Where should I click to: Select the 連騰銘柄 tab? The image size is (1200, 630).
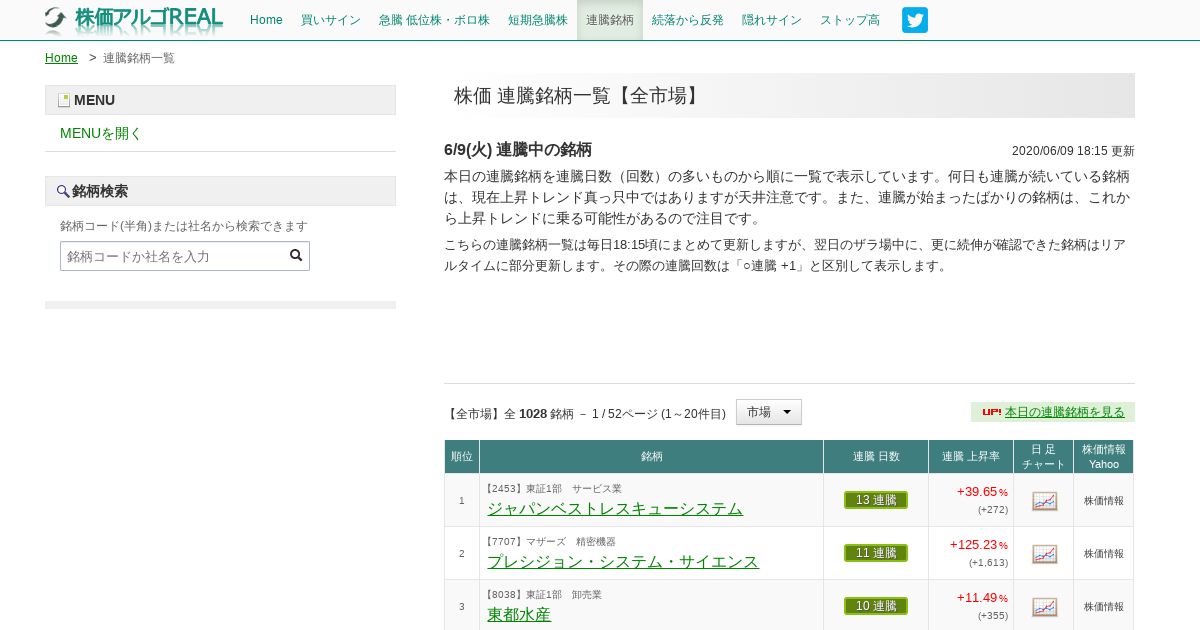click(610, 20)
